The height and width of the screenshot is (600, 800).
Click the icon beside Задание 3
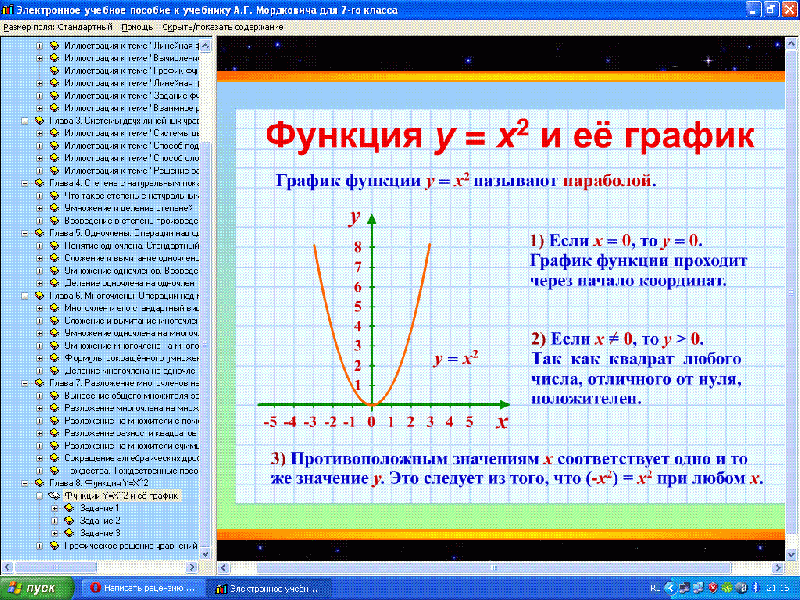pyautogui.click(x=69, y=534)
